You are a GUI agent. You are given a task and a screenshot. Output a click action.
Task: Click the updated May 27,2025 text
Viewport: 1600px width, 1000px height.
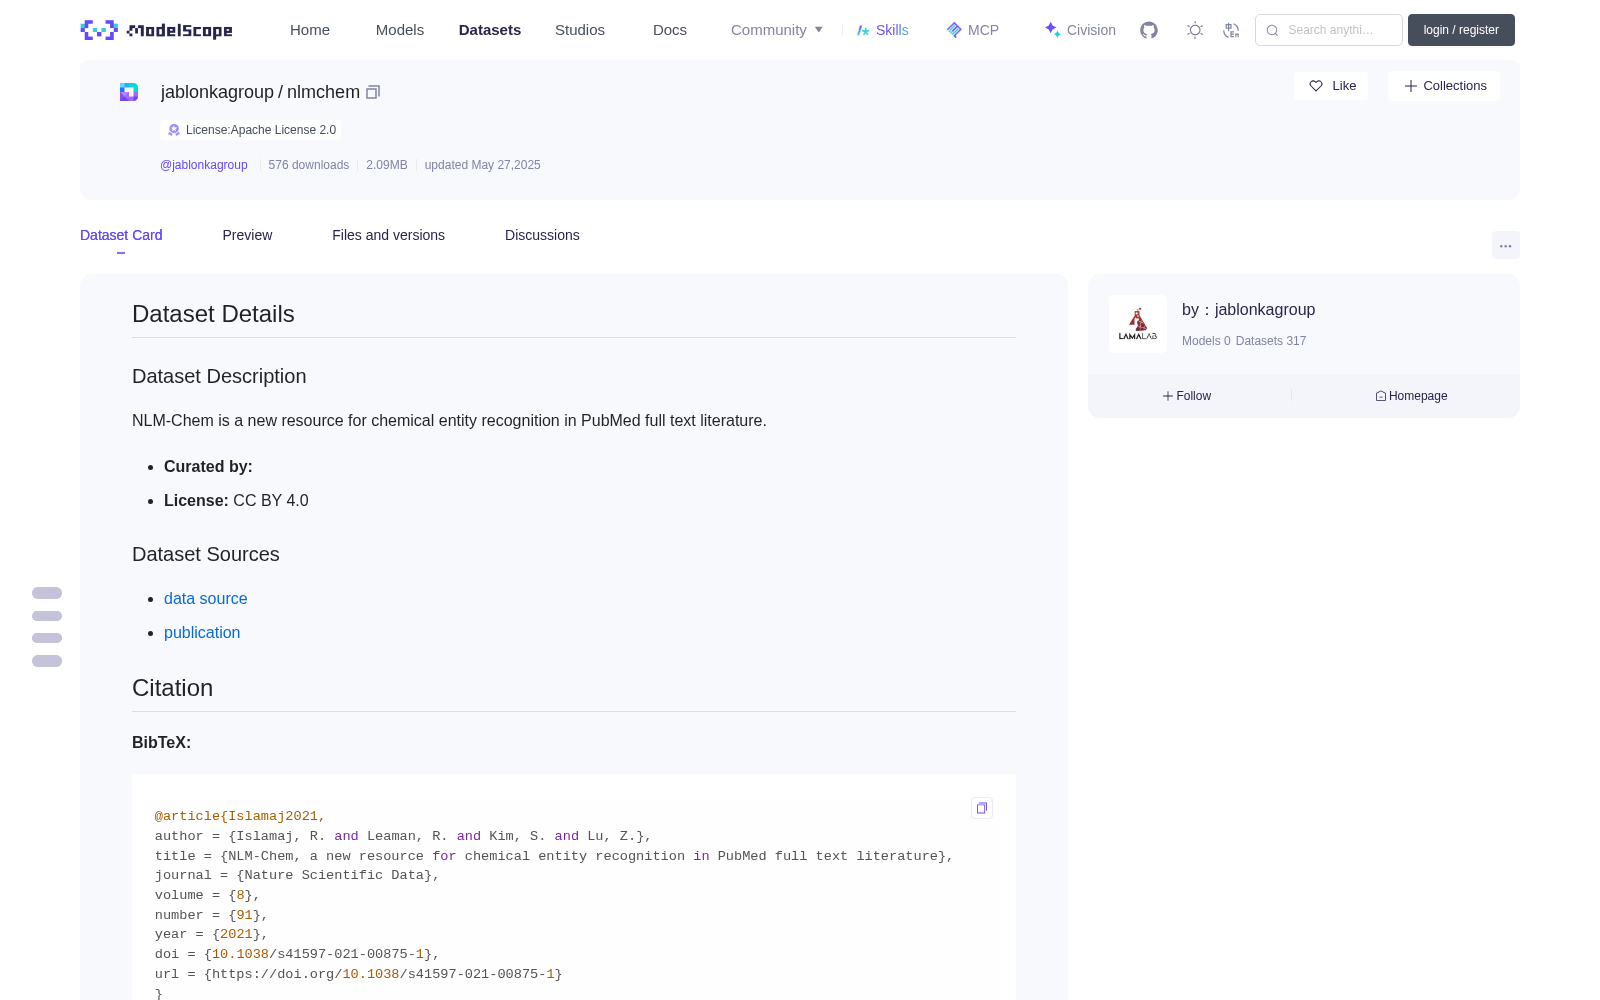[482, 165]
